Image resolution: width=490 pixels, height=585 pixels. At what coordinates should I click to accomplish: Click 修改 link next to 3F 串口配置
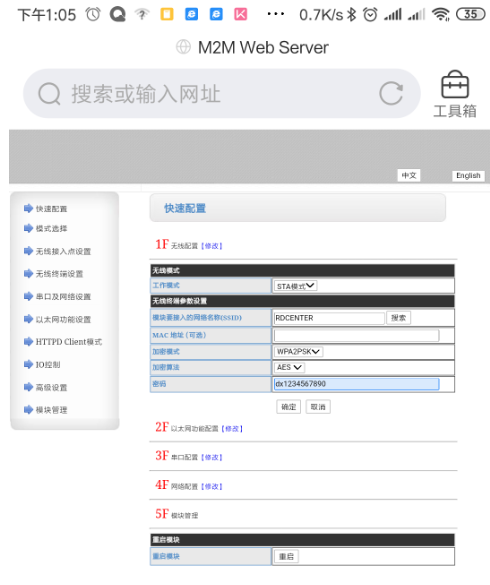click(212, 457)
